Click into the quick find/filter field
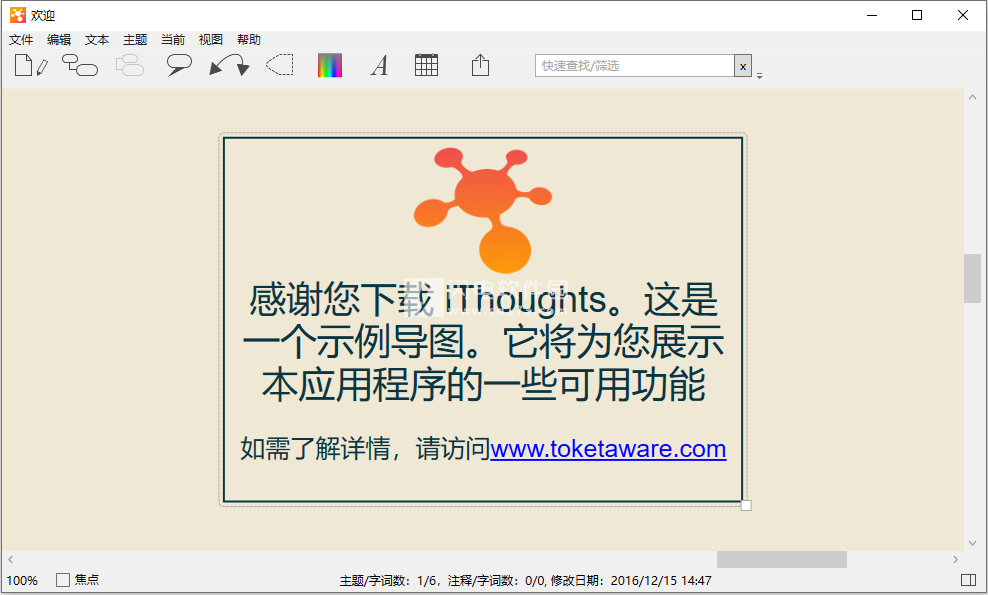 635,66
